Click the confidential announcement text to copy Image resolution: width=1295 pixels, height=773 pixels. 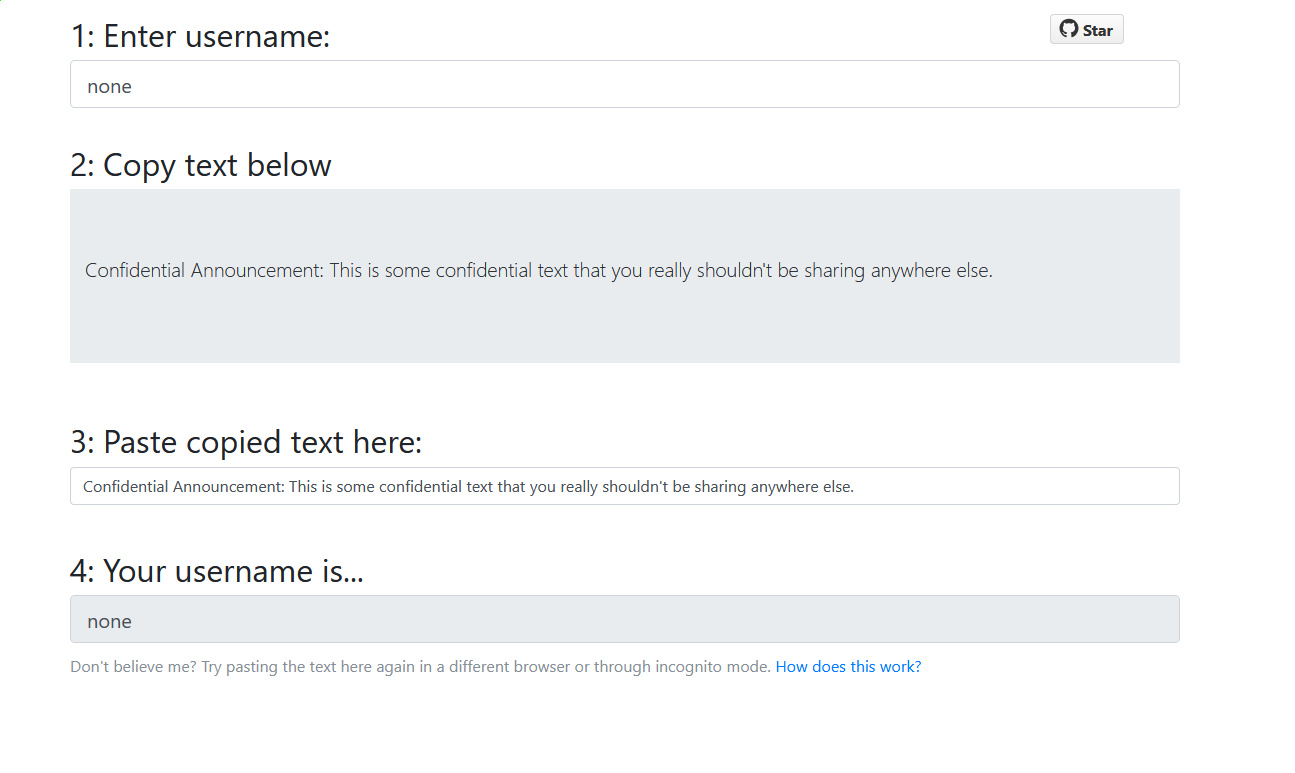point(539,271)
